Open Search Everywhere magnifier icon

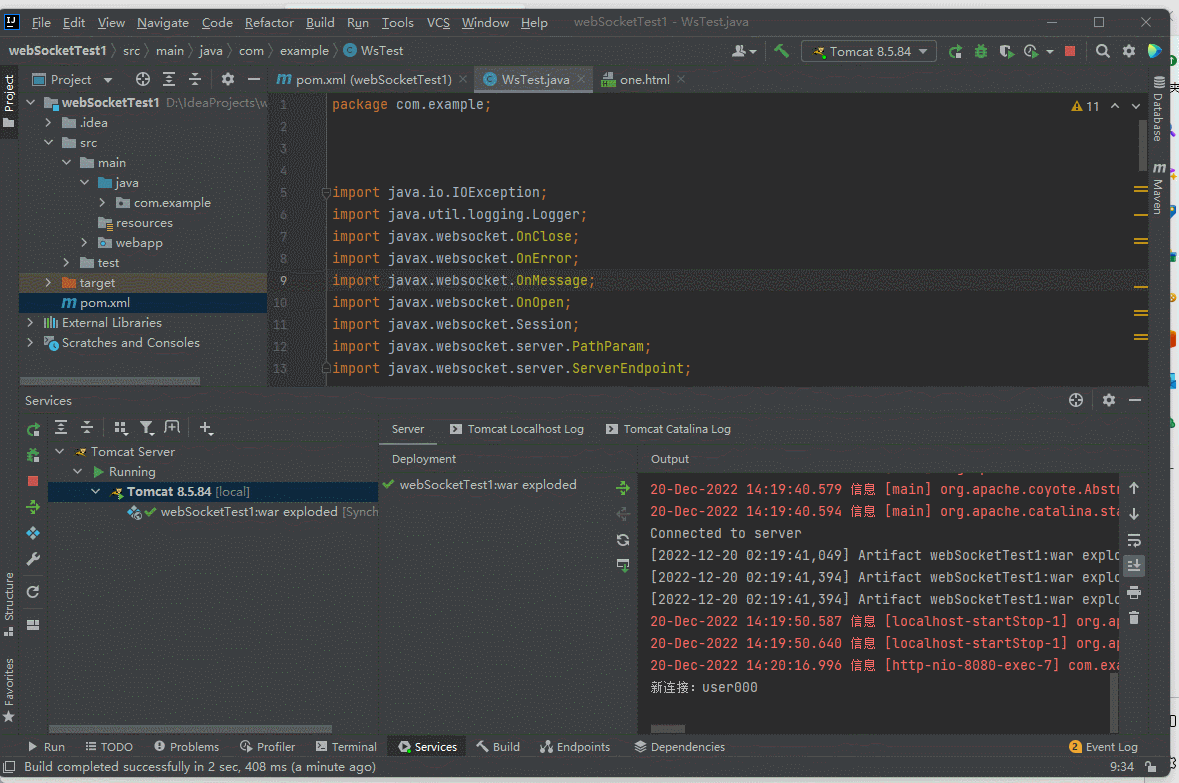click(x=1102, y=51)
